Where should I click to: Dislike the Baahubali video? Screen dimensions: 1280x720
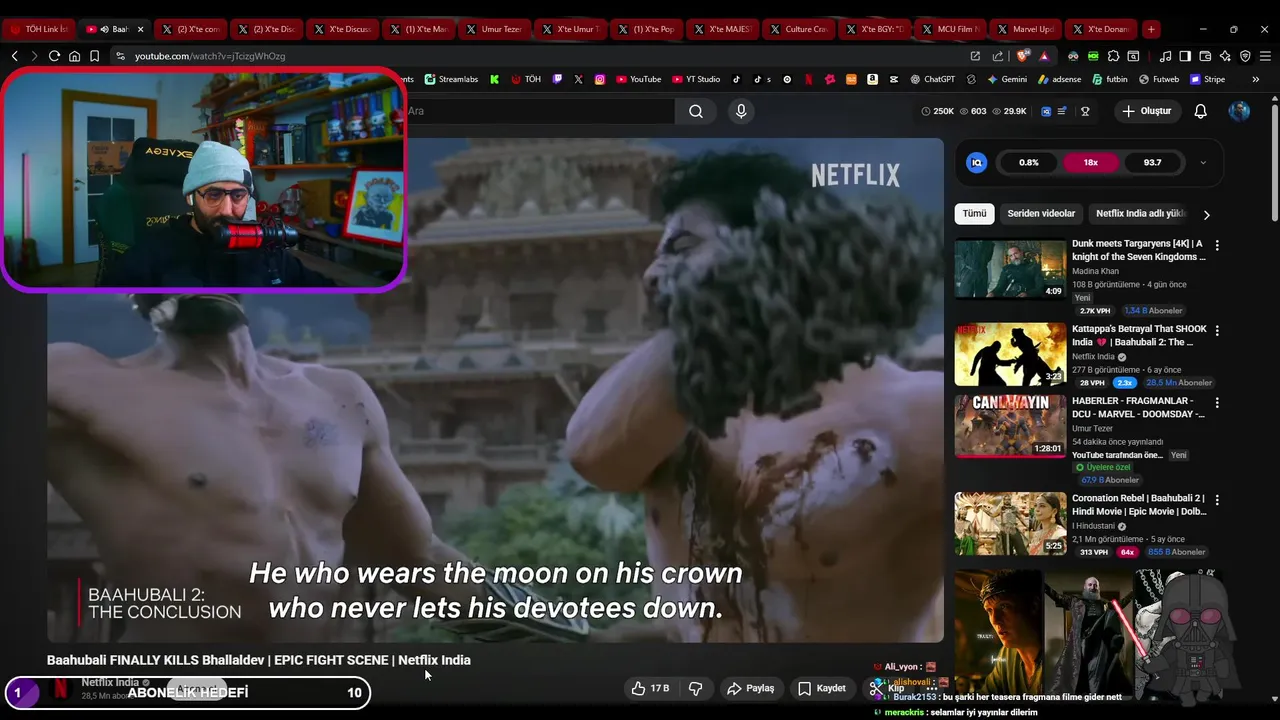[696, 688]
